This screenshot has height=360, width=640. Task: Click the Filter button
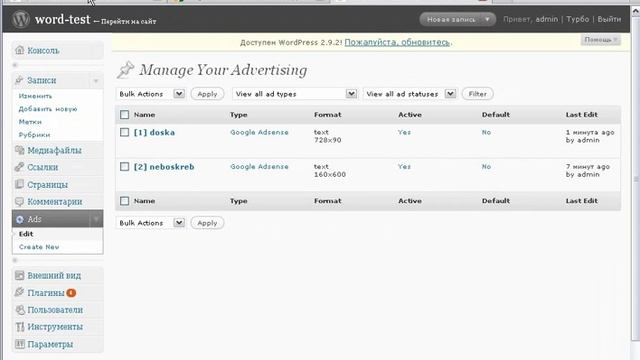(x=478, y=94)
